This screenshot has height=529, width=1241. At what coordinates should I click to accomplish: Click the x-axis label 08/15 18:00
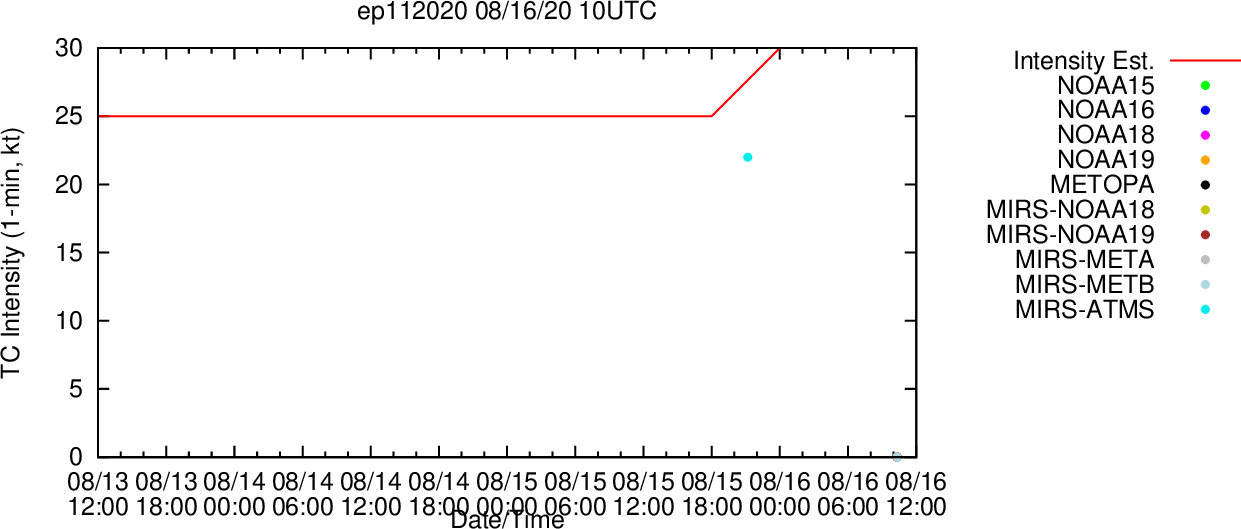tap(712, 494)
